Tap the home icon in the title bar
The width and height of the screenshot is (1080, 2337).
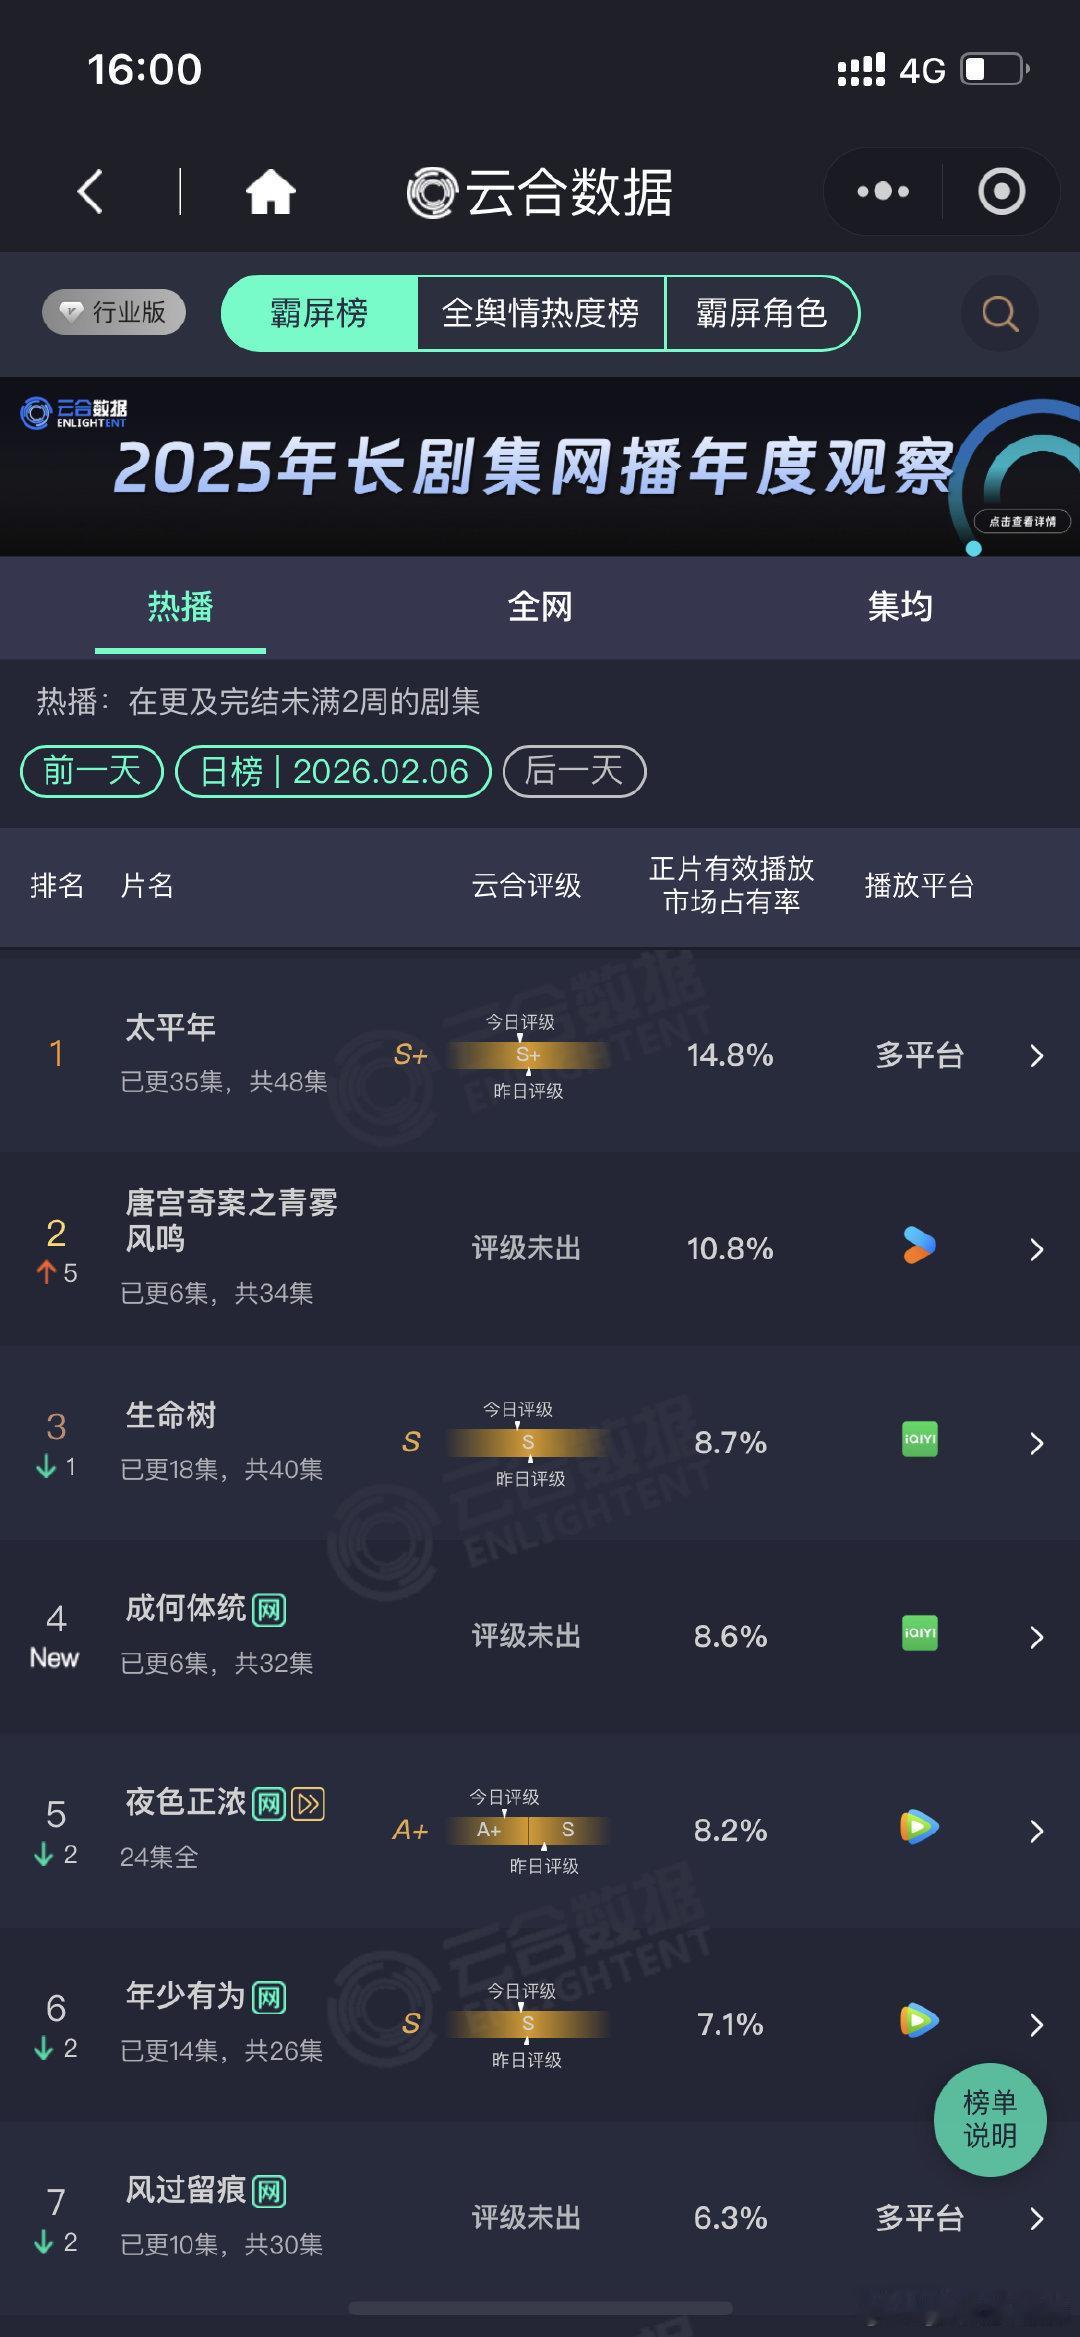tap(272, 191)
